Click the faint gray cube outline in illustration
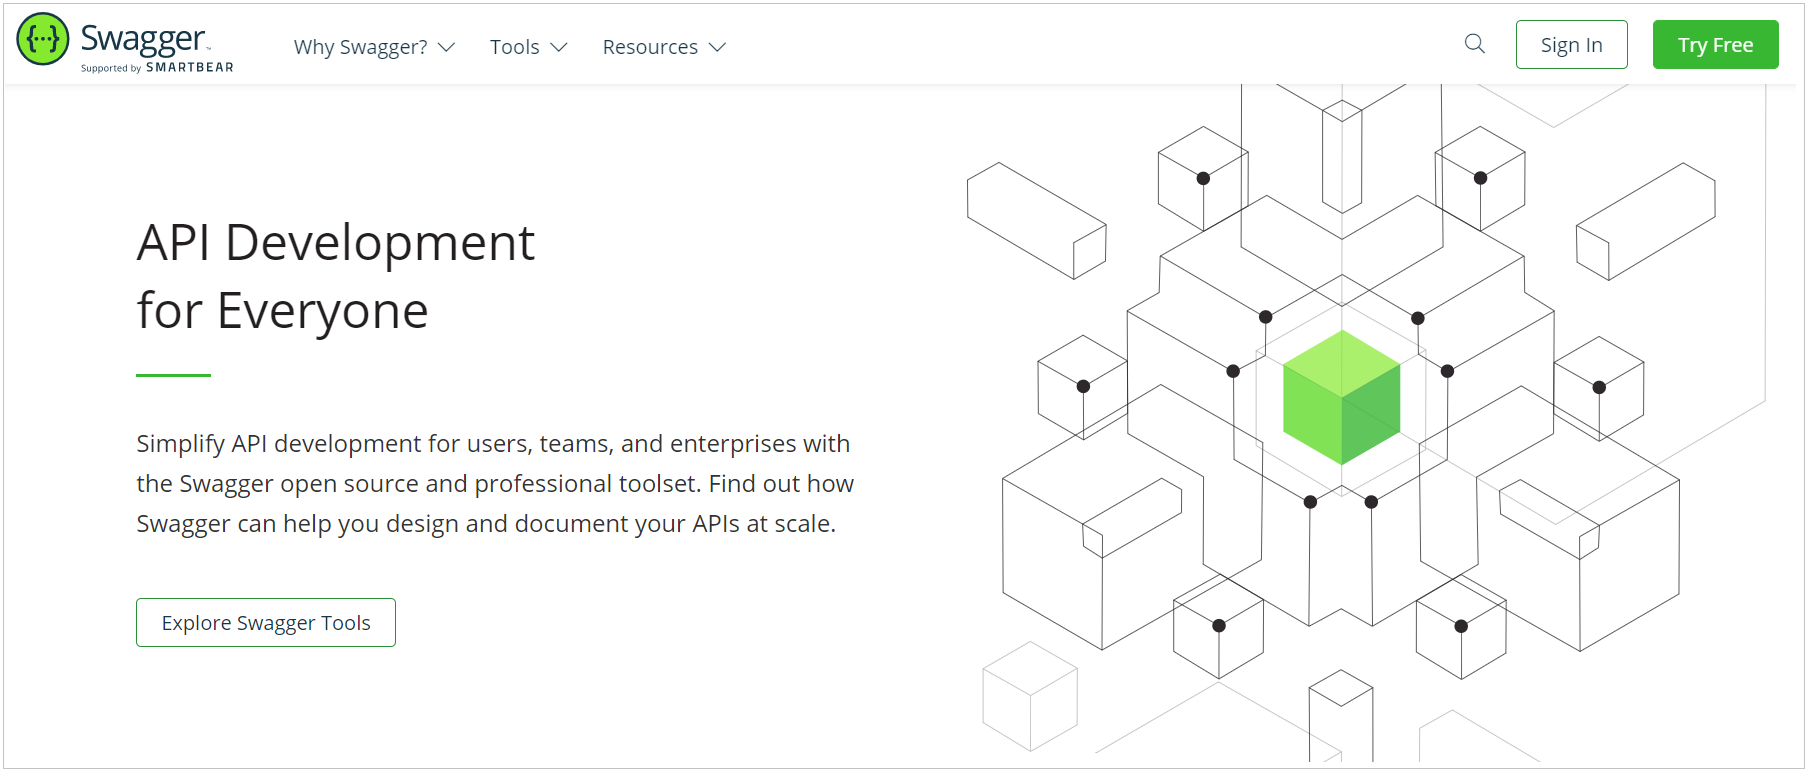The image size is (1807, 771). coord(1029,696)
